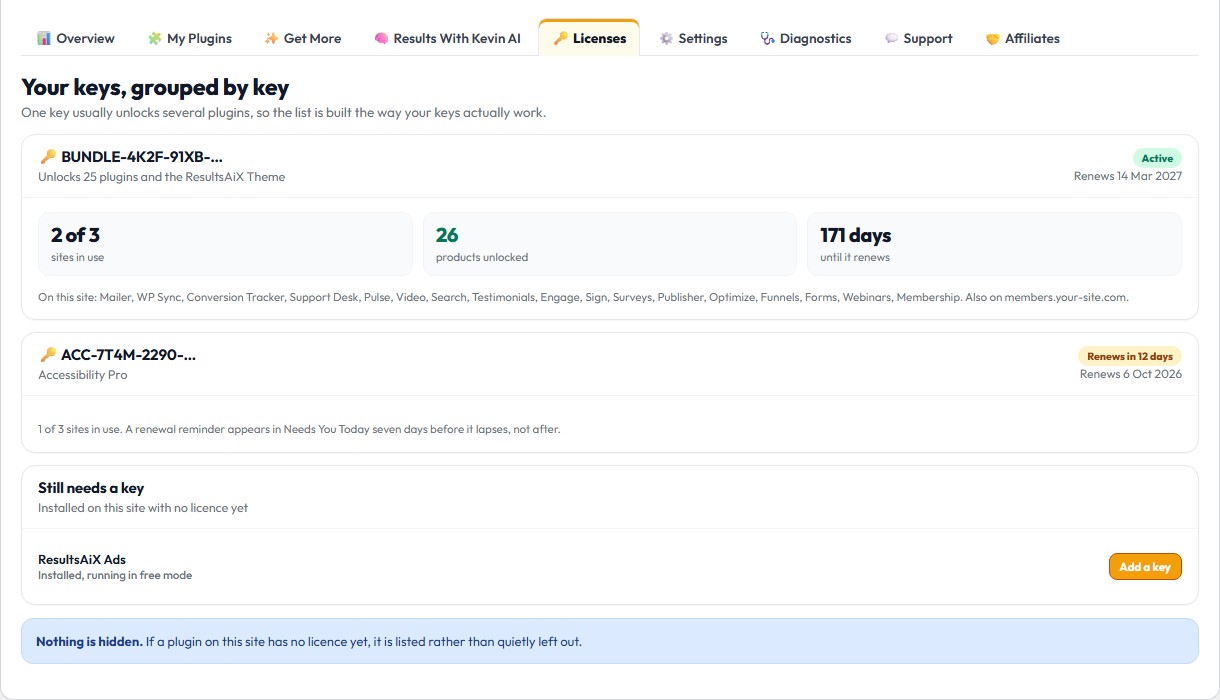Screen dimensions: 1220x700
Task: Click the Settings gear icon
Action: coord(666,38)
